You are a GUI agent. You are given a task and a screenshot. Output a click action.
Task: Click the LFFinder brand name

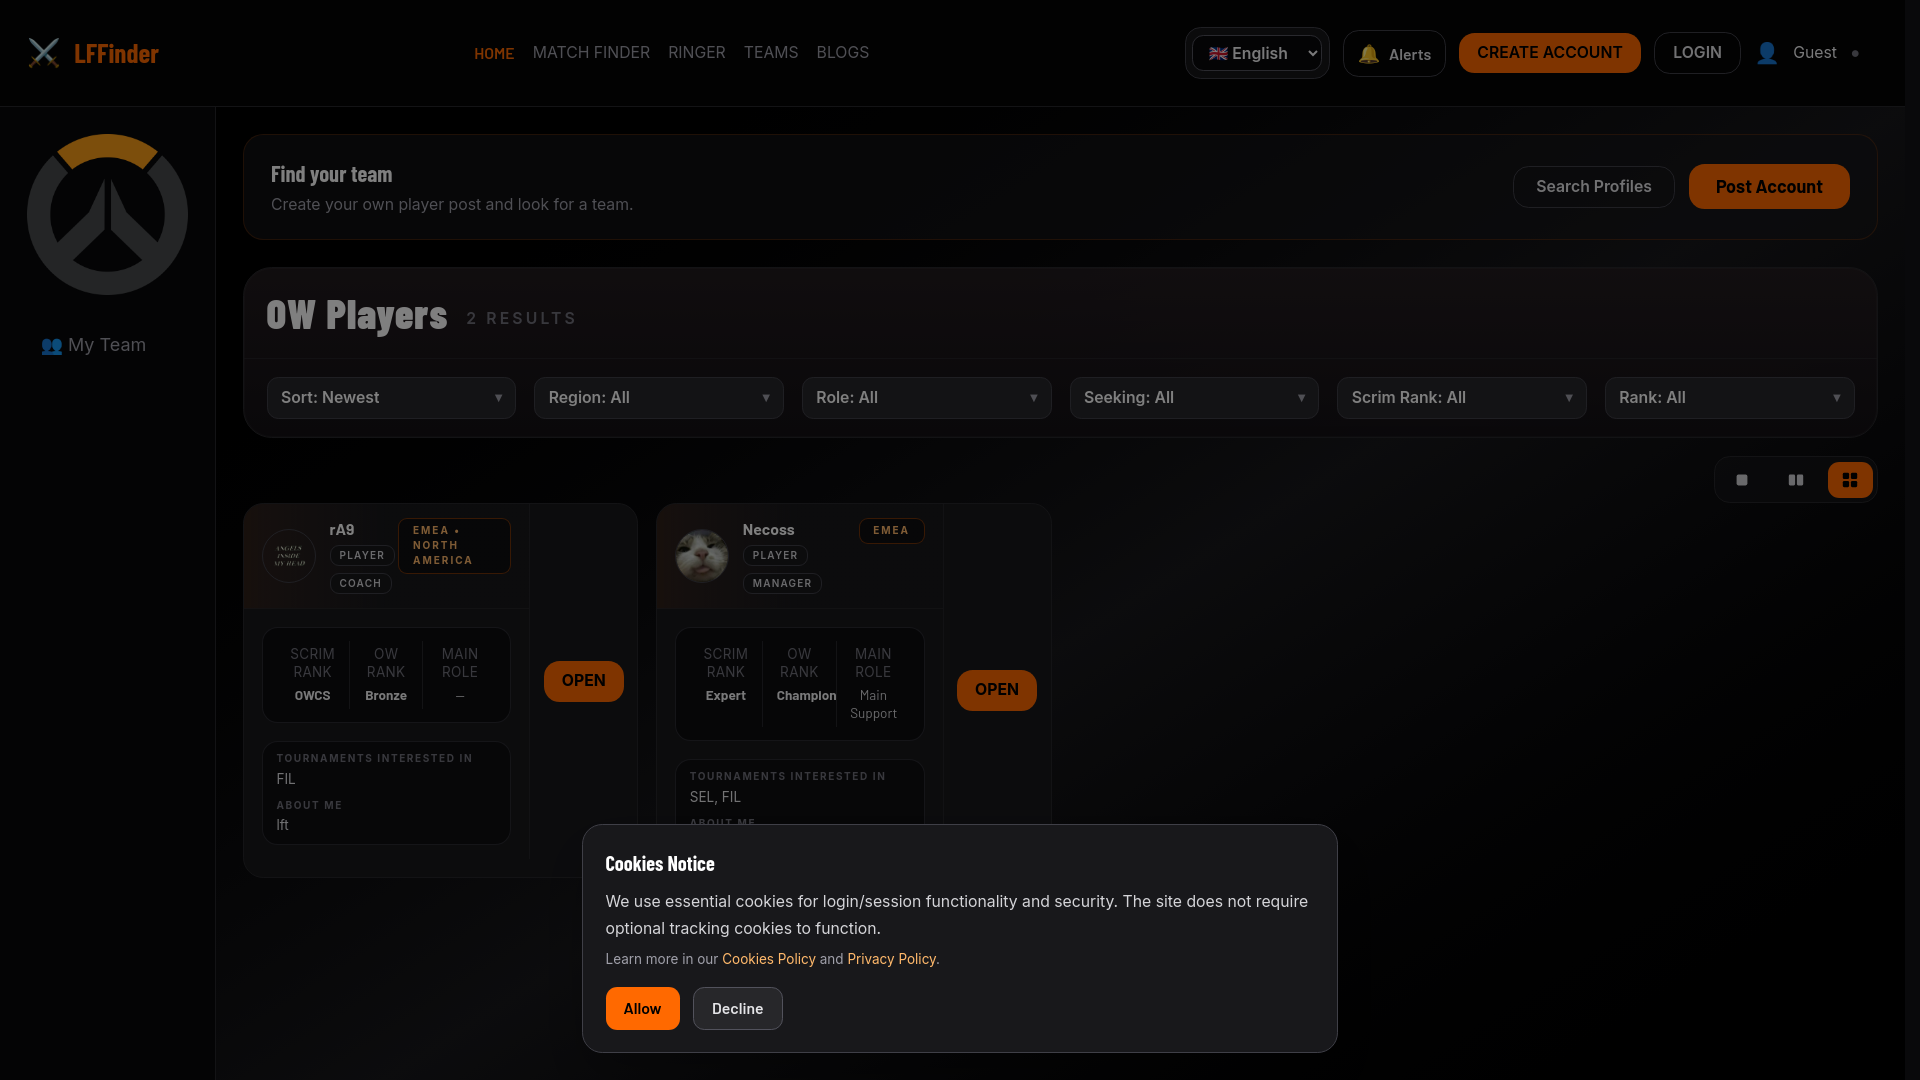point(116,54)
